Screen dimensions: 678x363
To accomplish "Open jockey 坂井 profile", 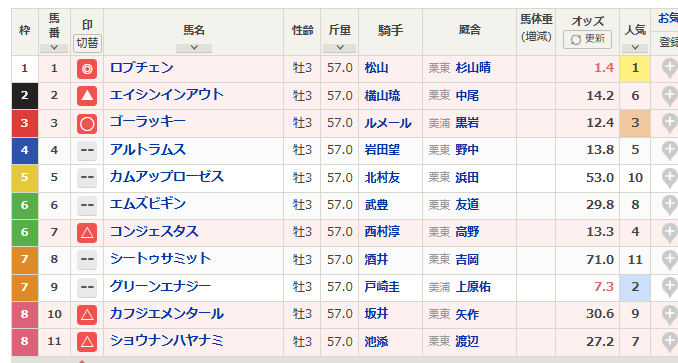I will point(376,315).
